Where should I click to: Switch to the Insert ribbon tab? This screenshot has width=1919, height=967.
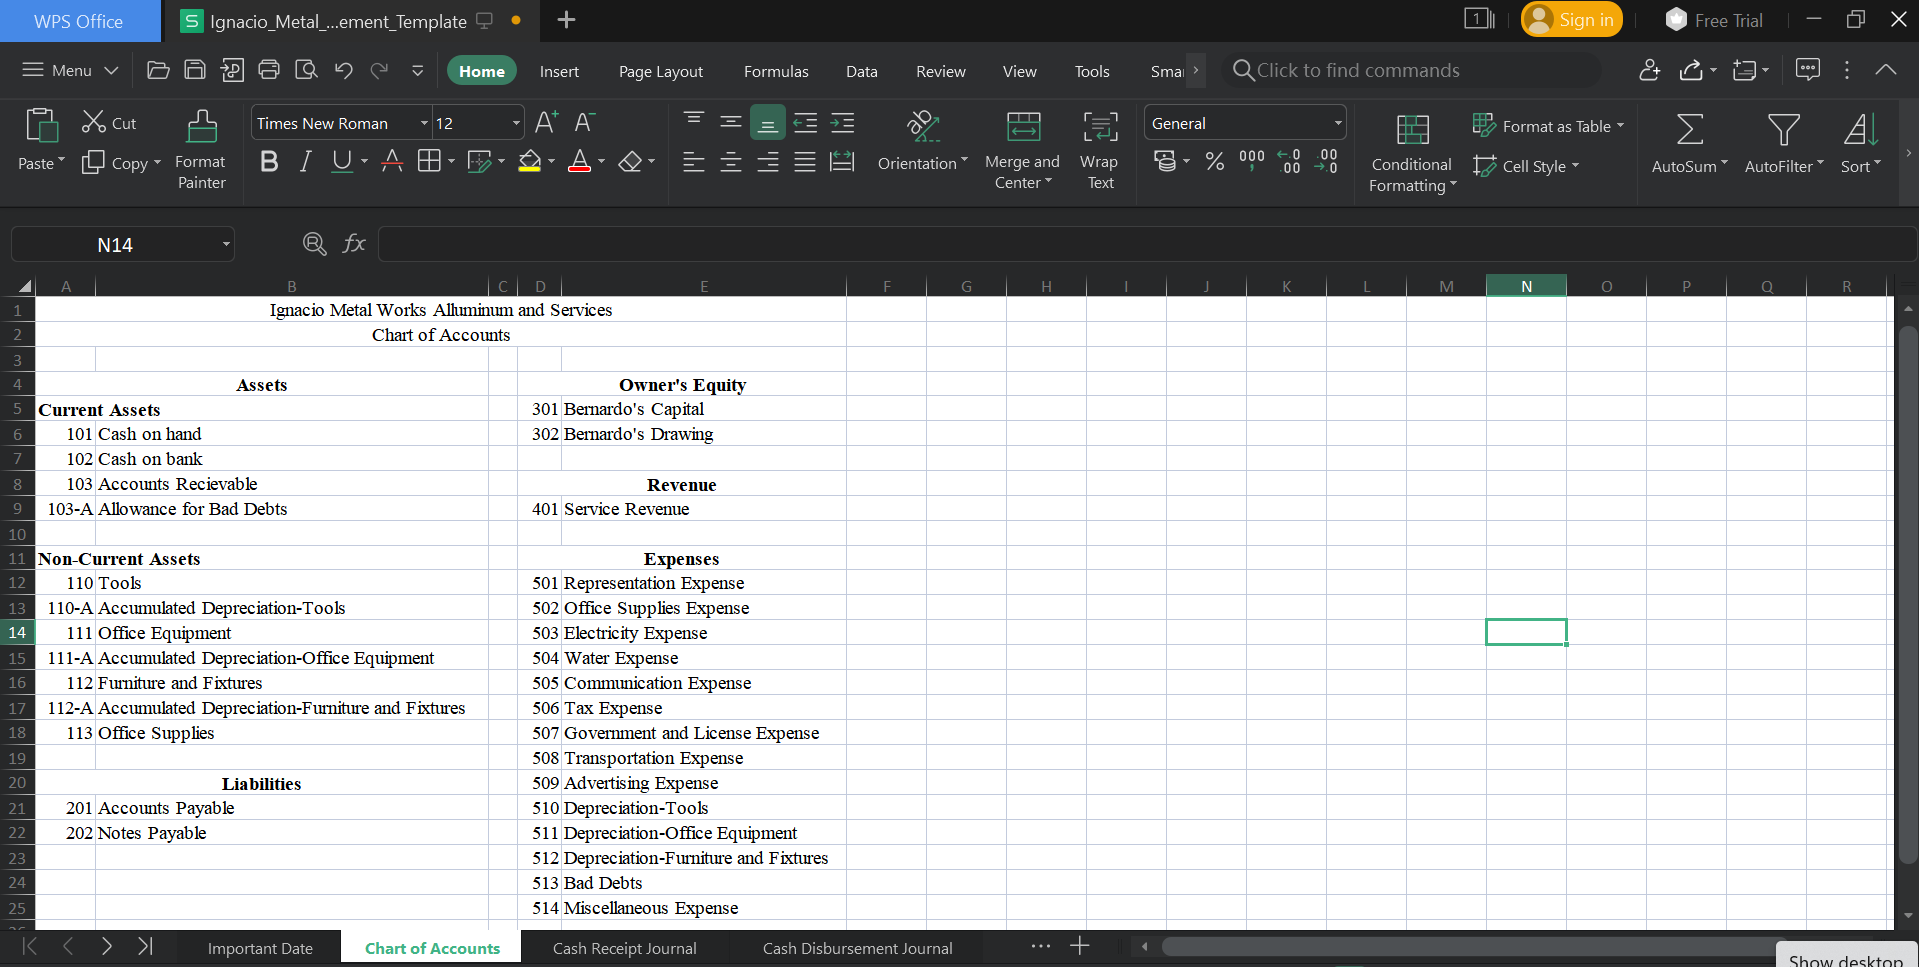[559, 71]
